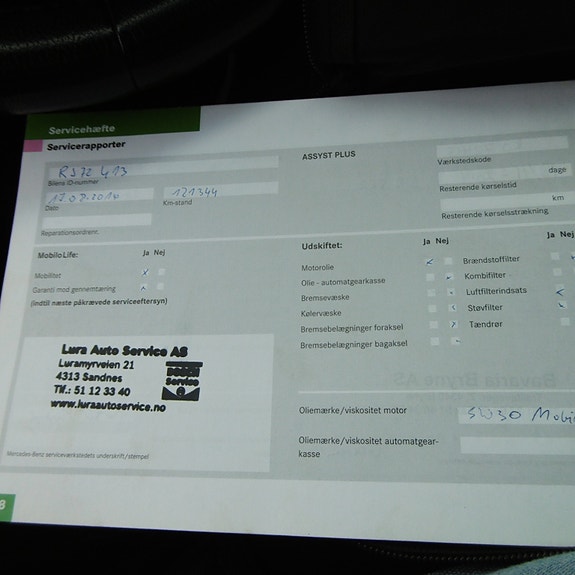Check Bremsebelægninger bagaksel Ja box
Image resolution: width=575 pixels, height=575 pixels.
click(435, 341)
